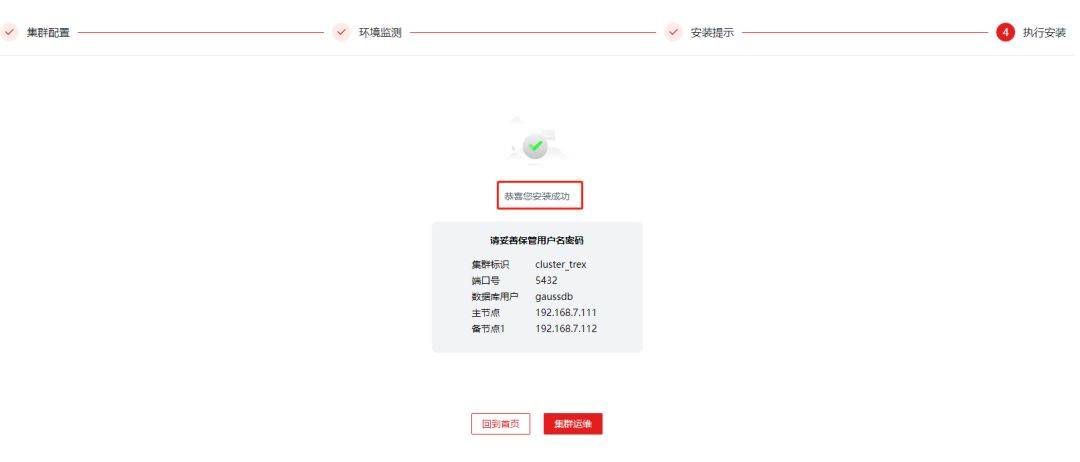Click the primary node IP 192.168.7.111

566,313
